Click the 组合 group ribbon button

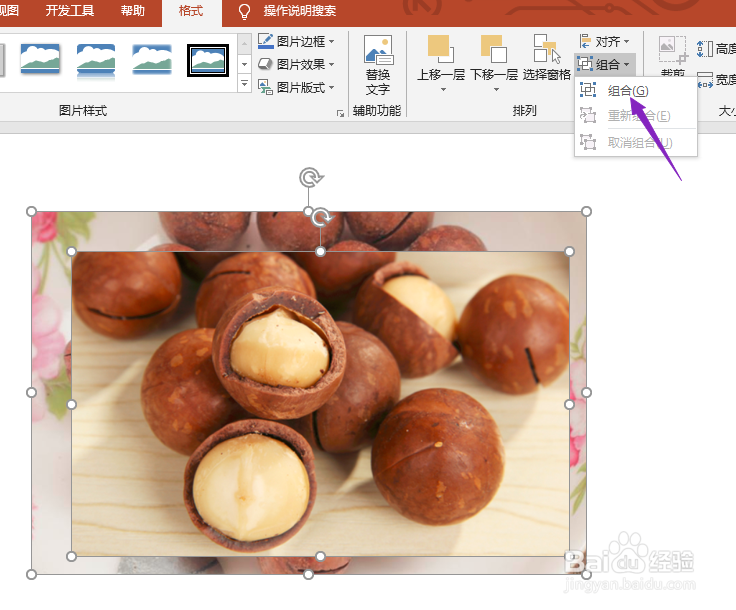(605, 64)
